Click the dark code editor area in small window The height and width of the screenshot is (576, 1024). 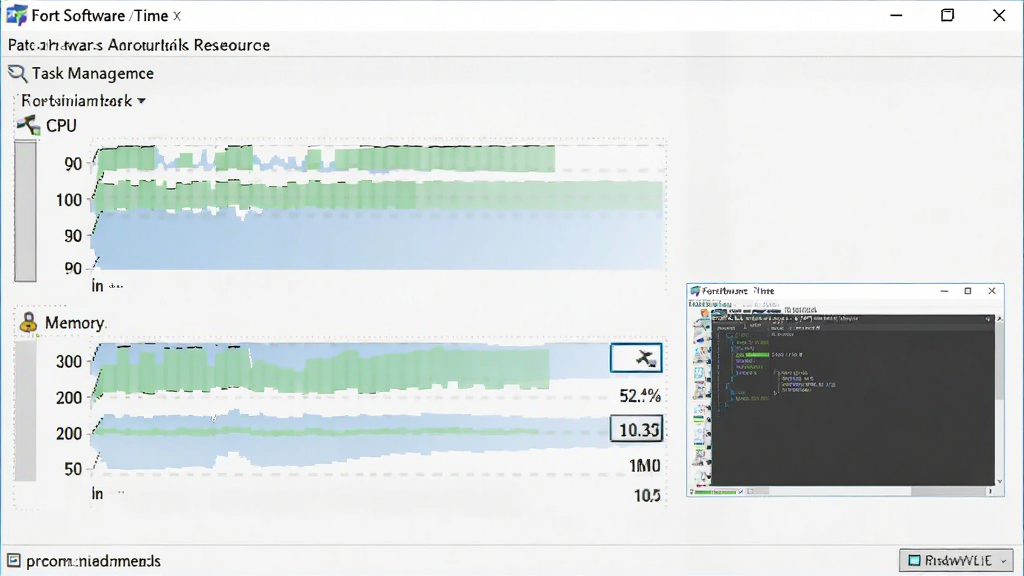point(852,400)
